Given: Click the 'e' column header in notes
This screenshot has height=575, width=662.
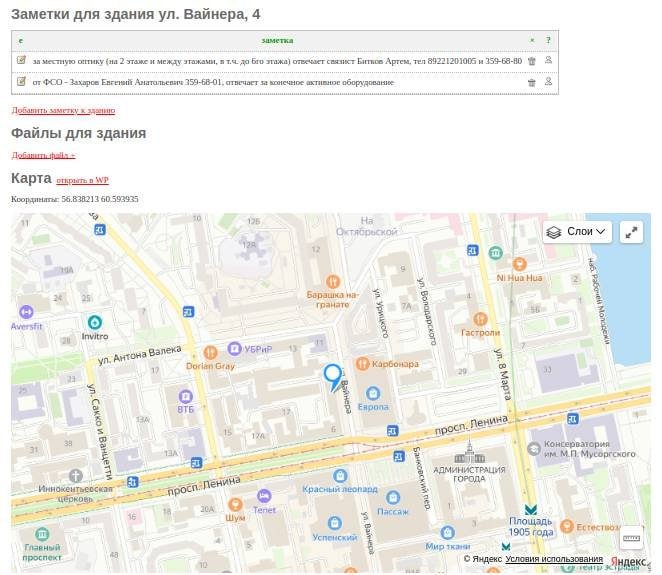Looking at the screenshot, I should pyautogui.click(x=21, y=40).
